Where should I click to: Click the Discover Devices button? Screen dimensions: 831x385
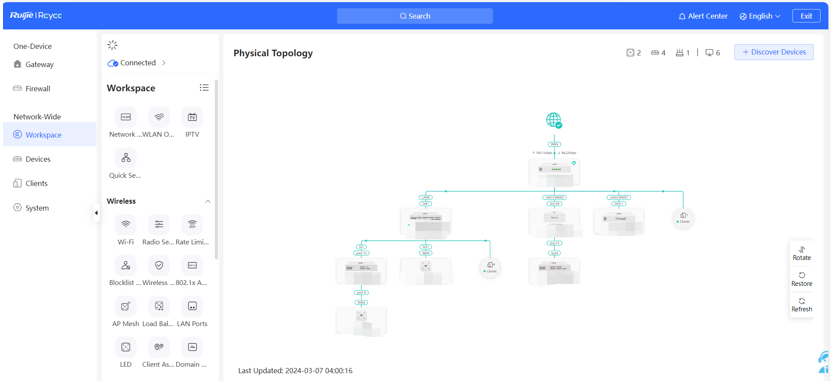[774, 52]
